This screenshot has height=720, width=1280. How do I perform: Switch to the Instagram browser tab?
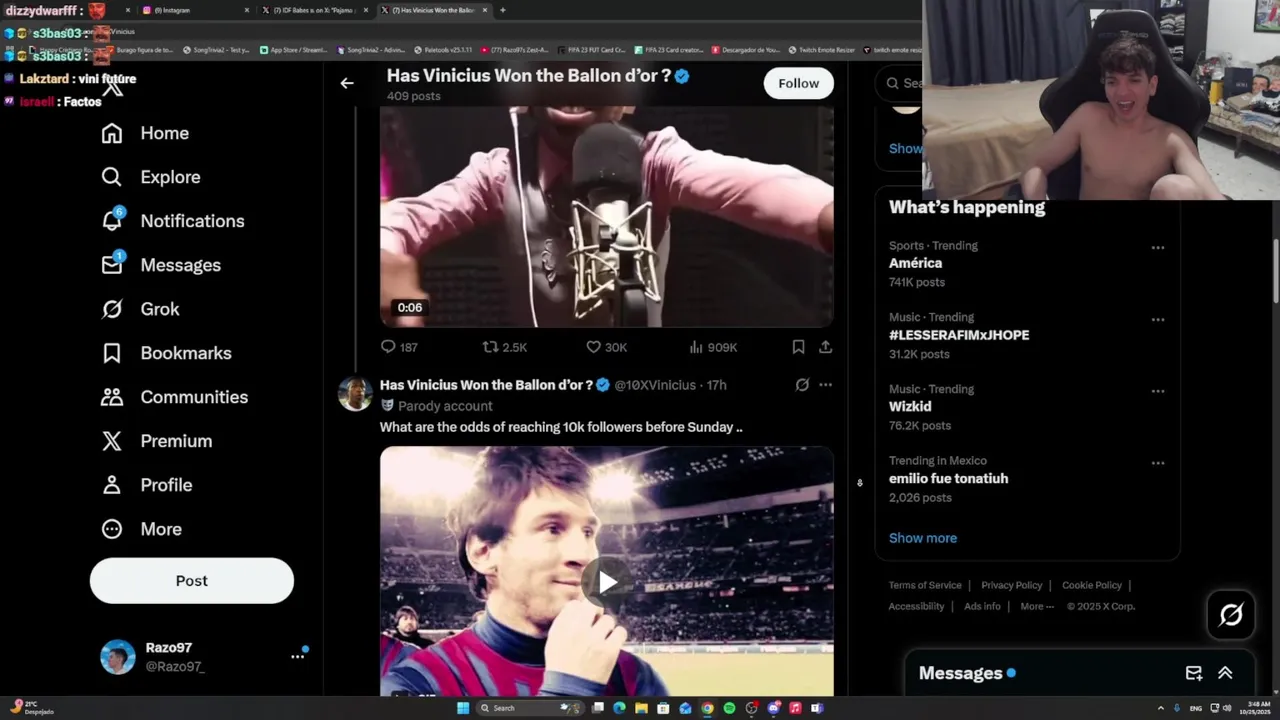196,10
